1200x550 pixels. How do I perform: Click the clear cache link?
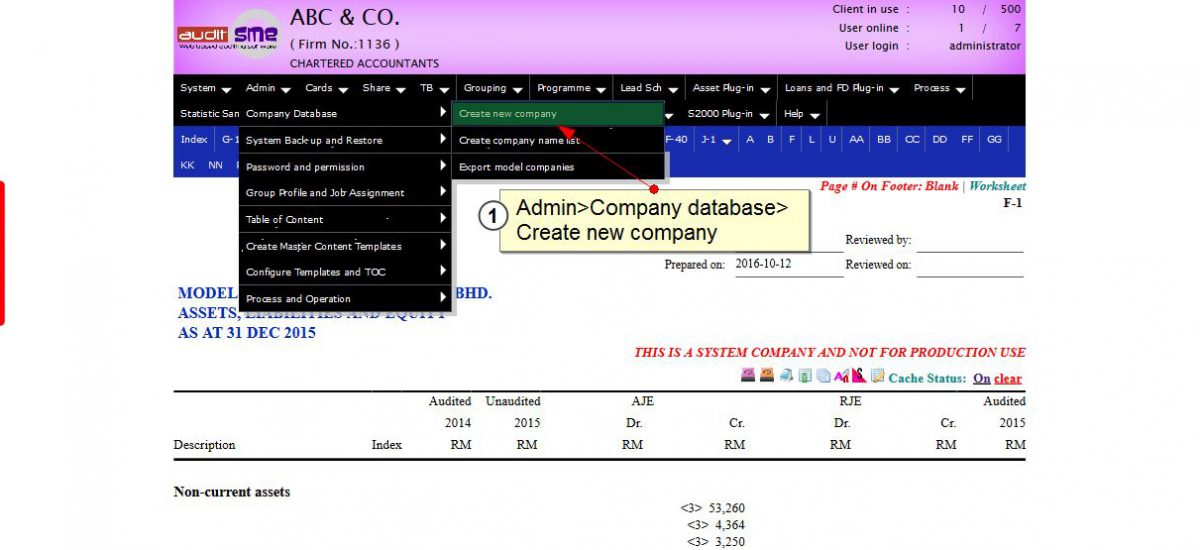coord(1008,379)
